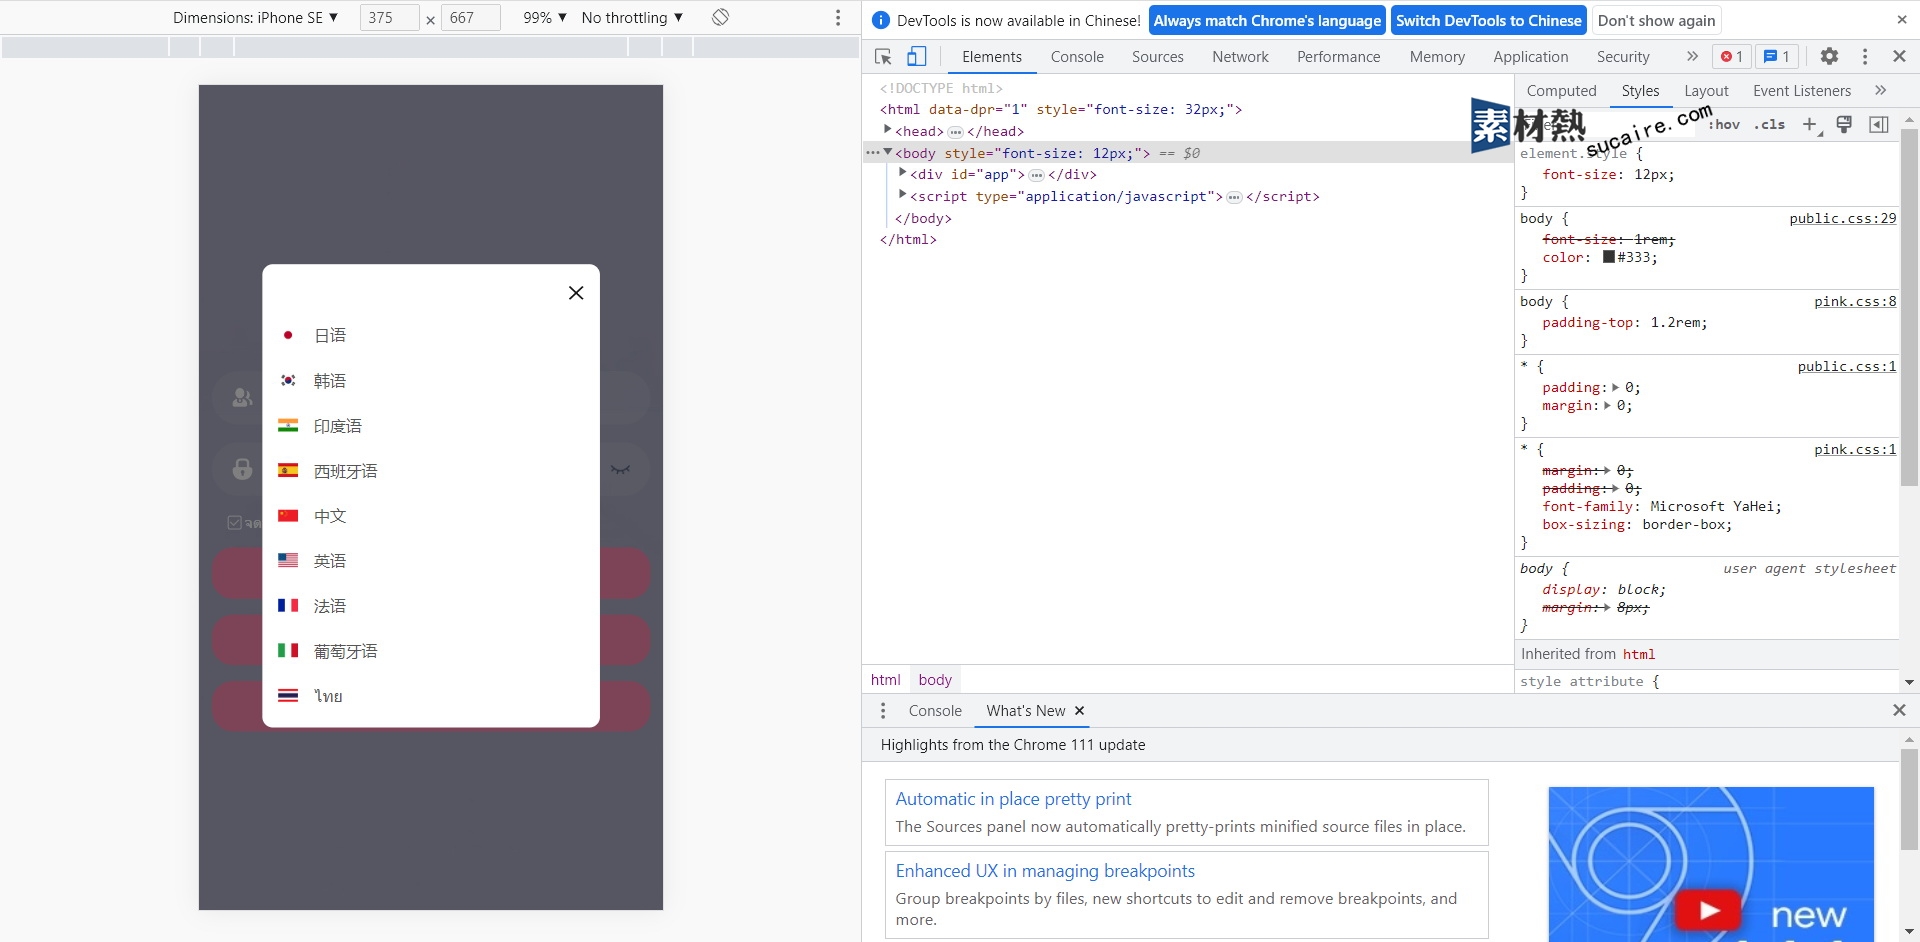Show more DevTools panel tabs
Screen dimensions: 1920x942
tap(1692, 57)
